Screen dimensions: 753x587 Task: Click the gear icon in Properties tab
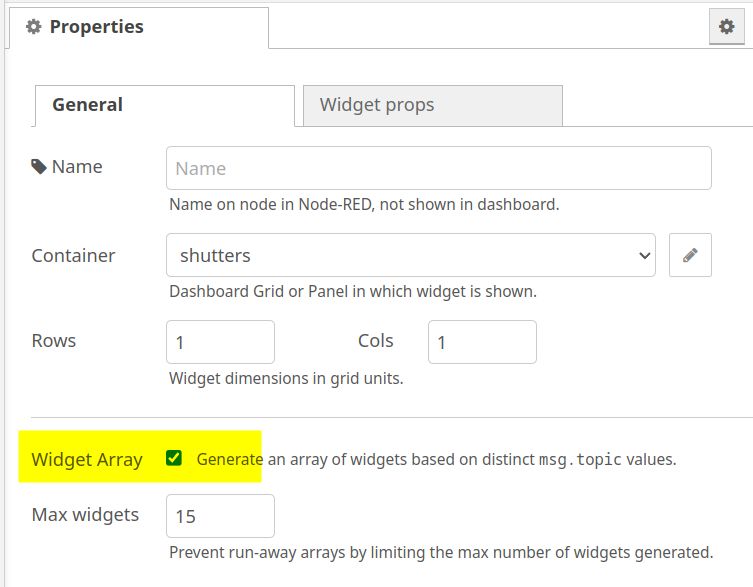34,26
